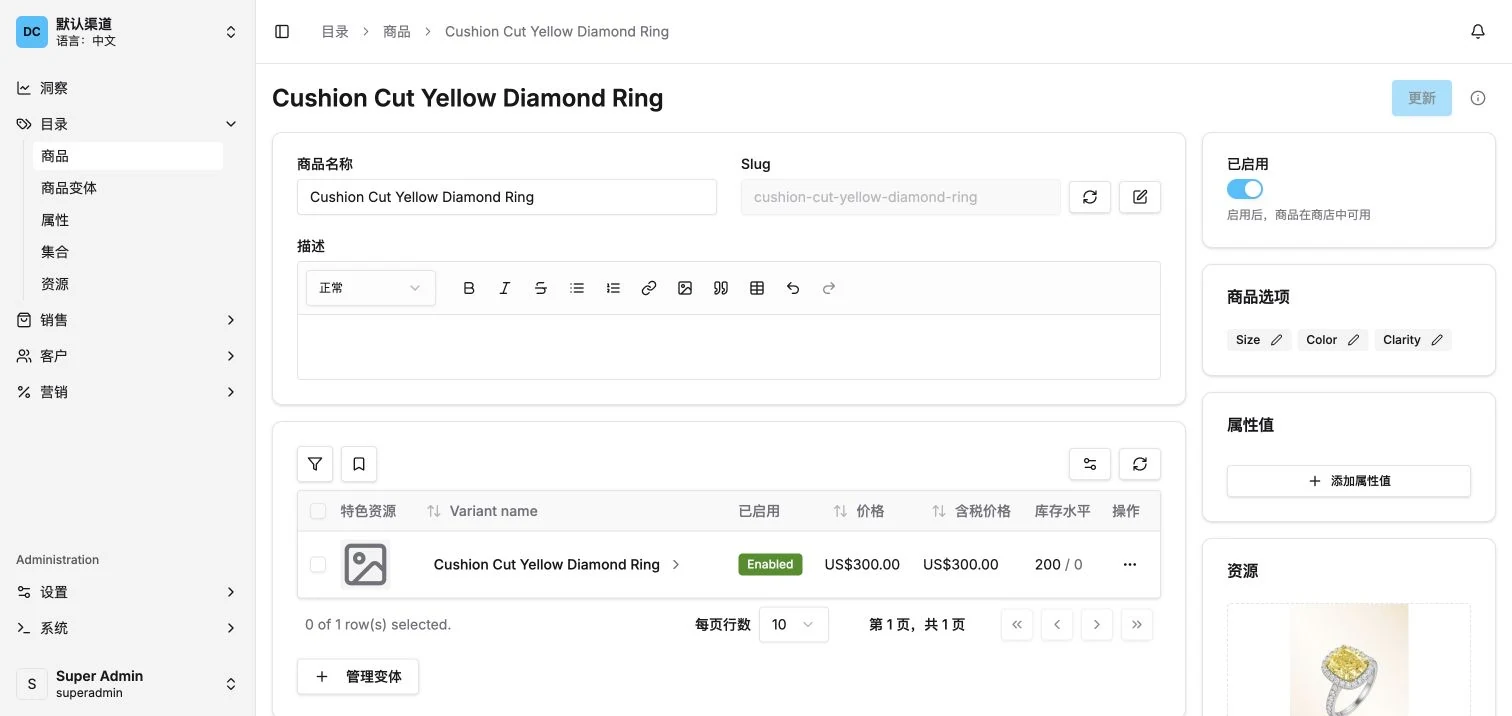This screenshot has height=716, width=1512.
Task: Click the edit slug pencil icon
Action: (x=1140, y=197)
